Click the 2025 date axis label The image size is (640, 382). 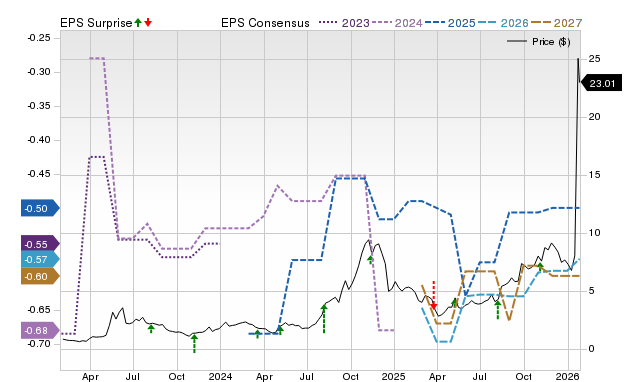pos(394,376)
